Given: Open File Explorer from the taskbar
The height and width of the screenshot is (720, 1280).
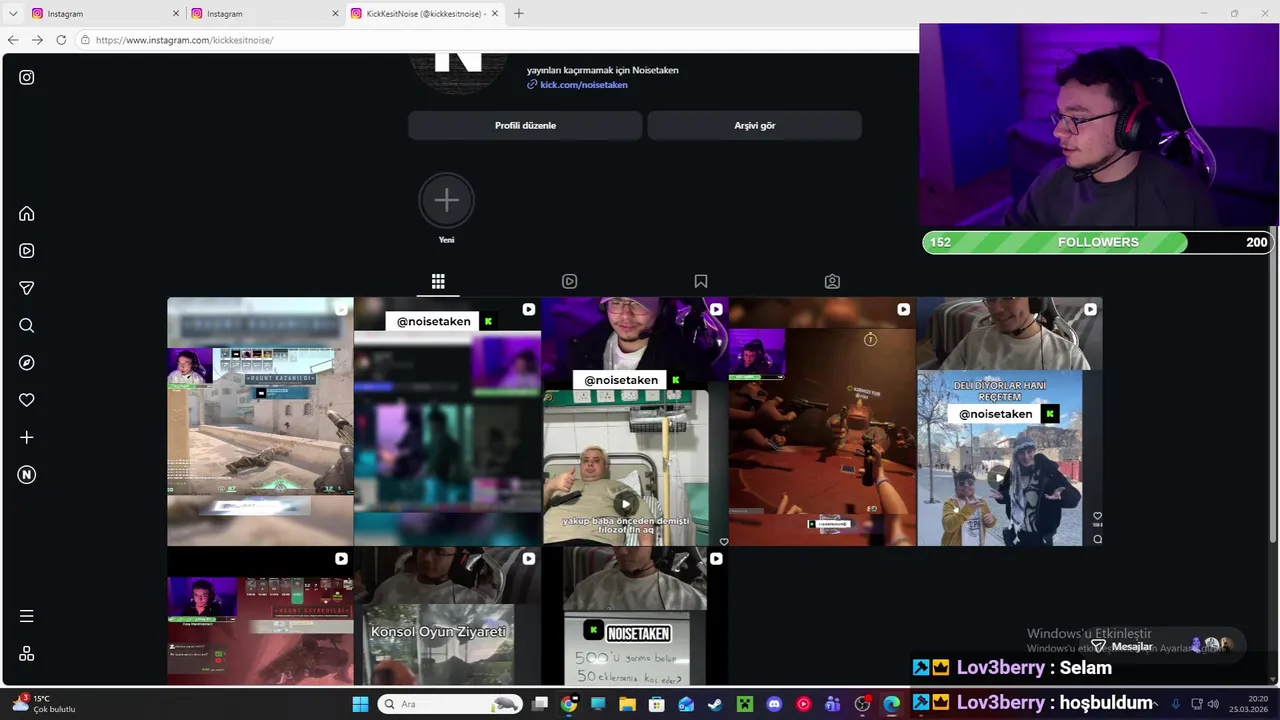Looking at the screenshot, I should pyautogui.click(x=627, y=704).
